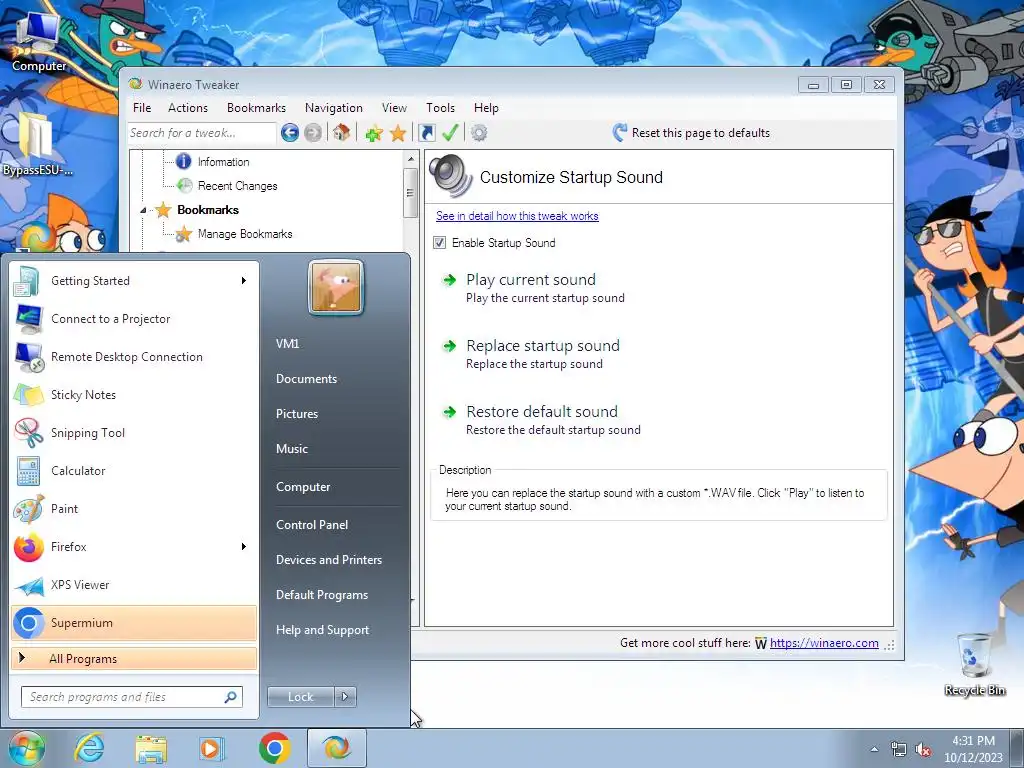Click the tree panel vertical scrollbar thumb
The image size is (1024, 768).
pos(410,193)
